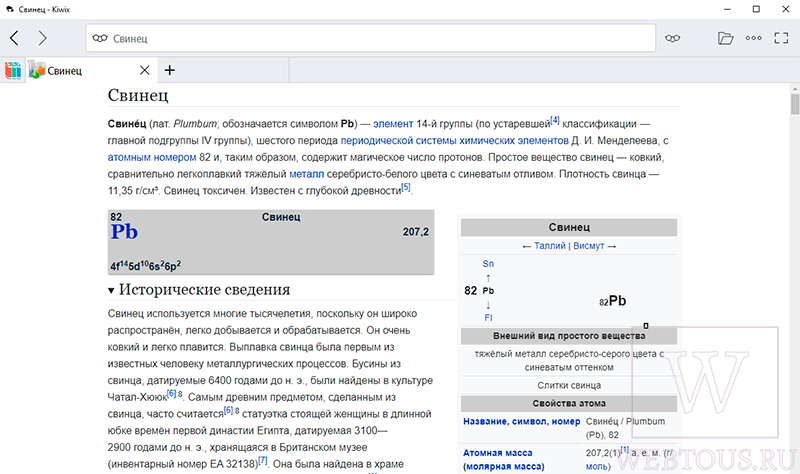This screenshot has height=474, width=800.
Task: Click the large blue Pb symbol
Action: [124, 232]
